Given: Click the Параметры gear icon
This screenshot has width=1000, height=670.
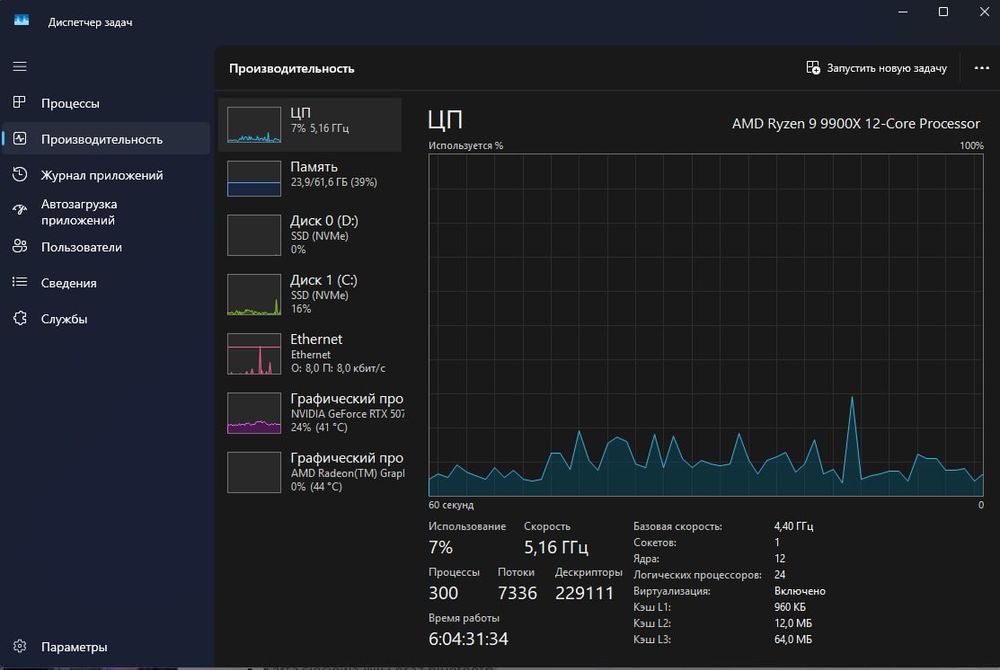Looking at the screenshot, I should click(x=20, y=646).
